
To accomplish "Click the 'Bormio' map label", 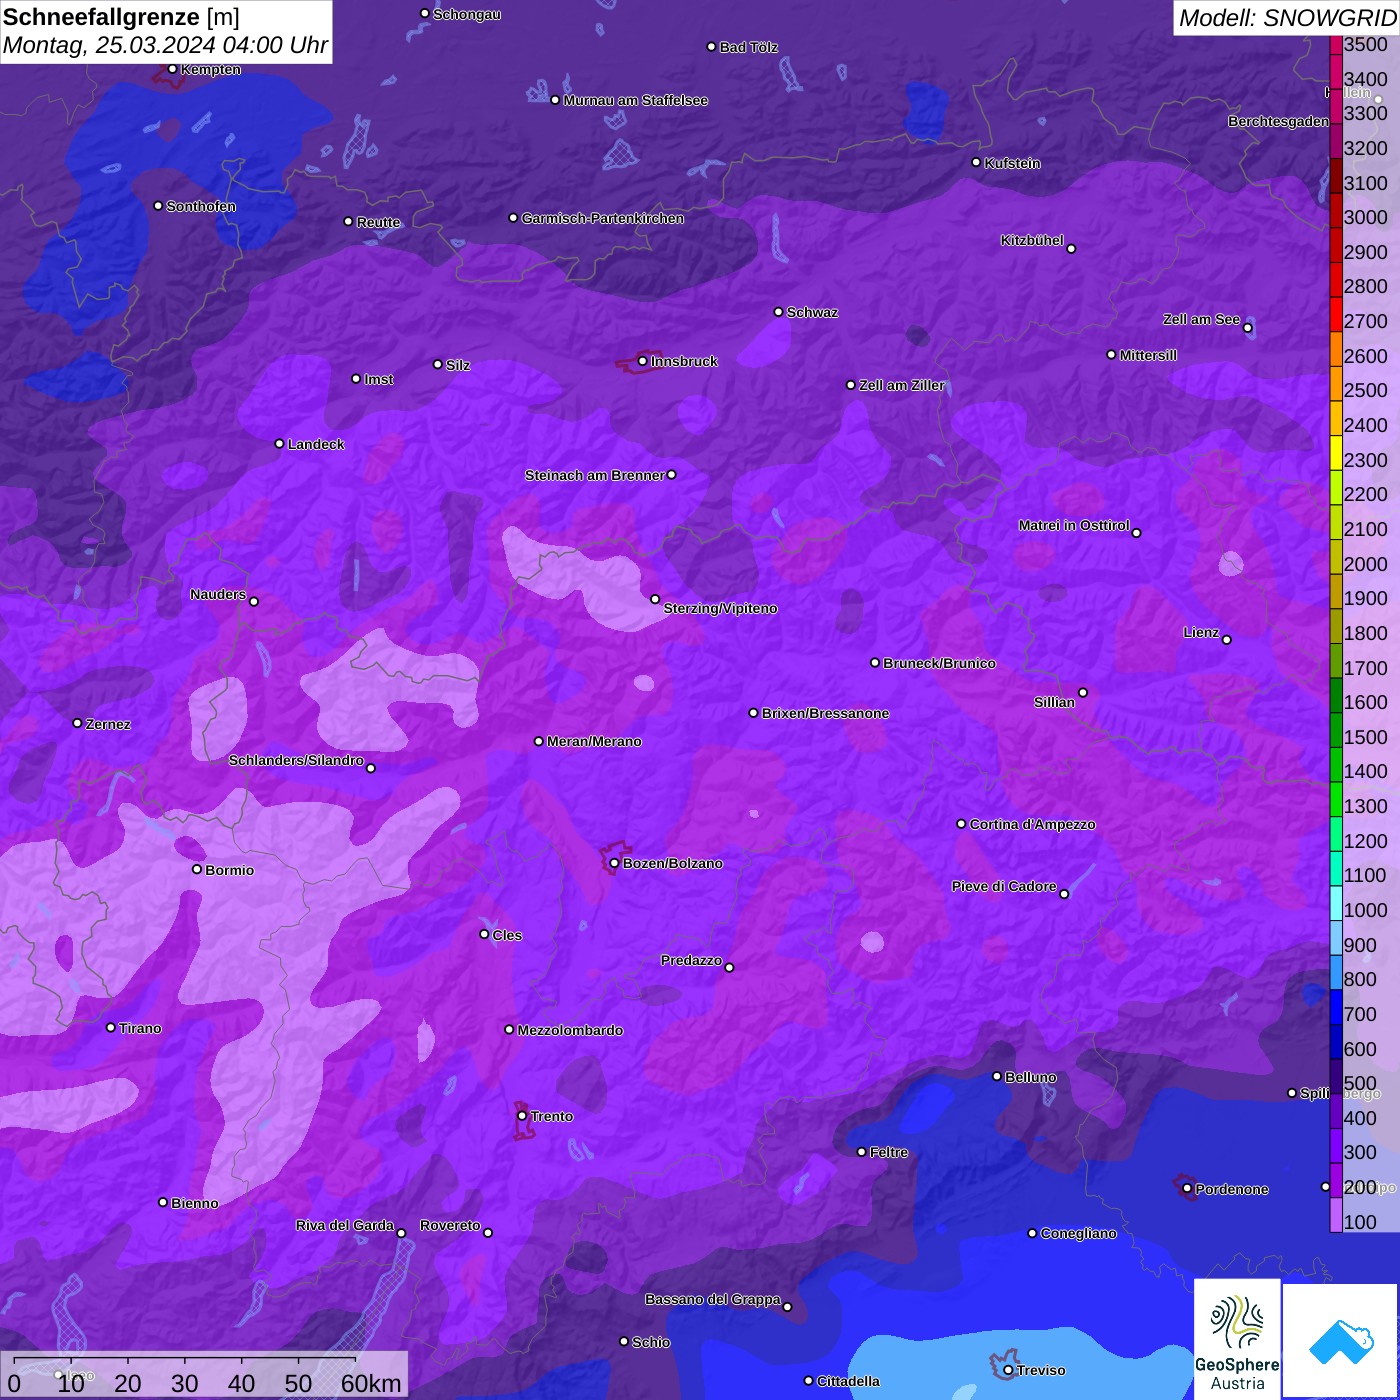I will [x=230, y=871].
